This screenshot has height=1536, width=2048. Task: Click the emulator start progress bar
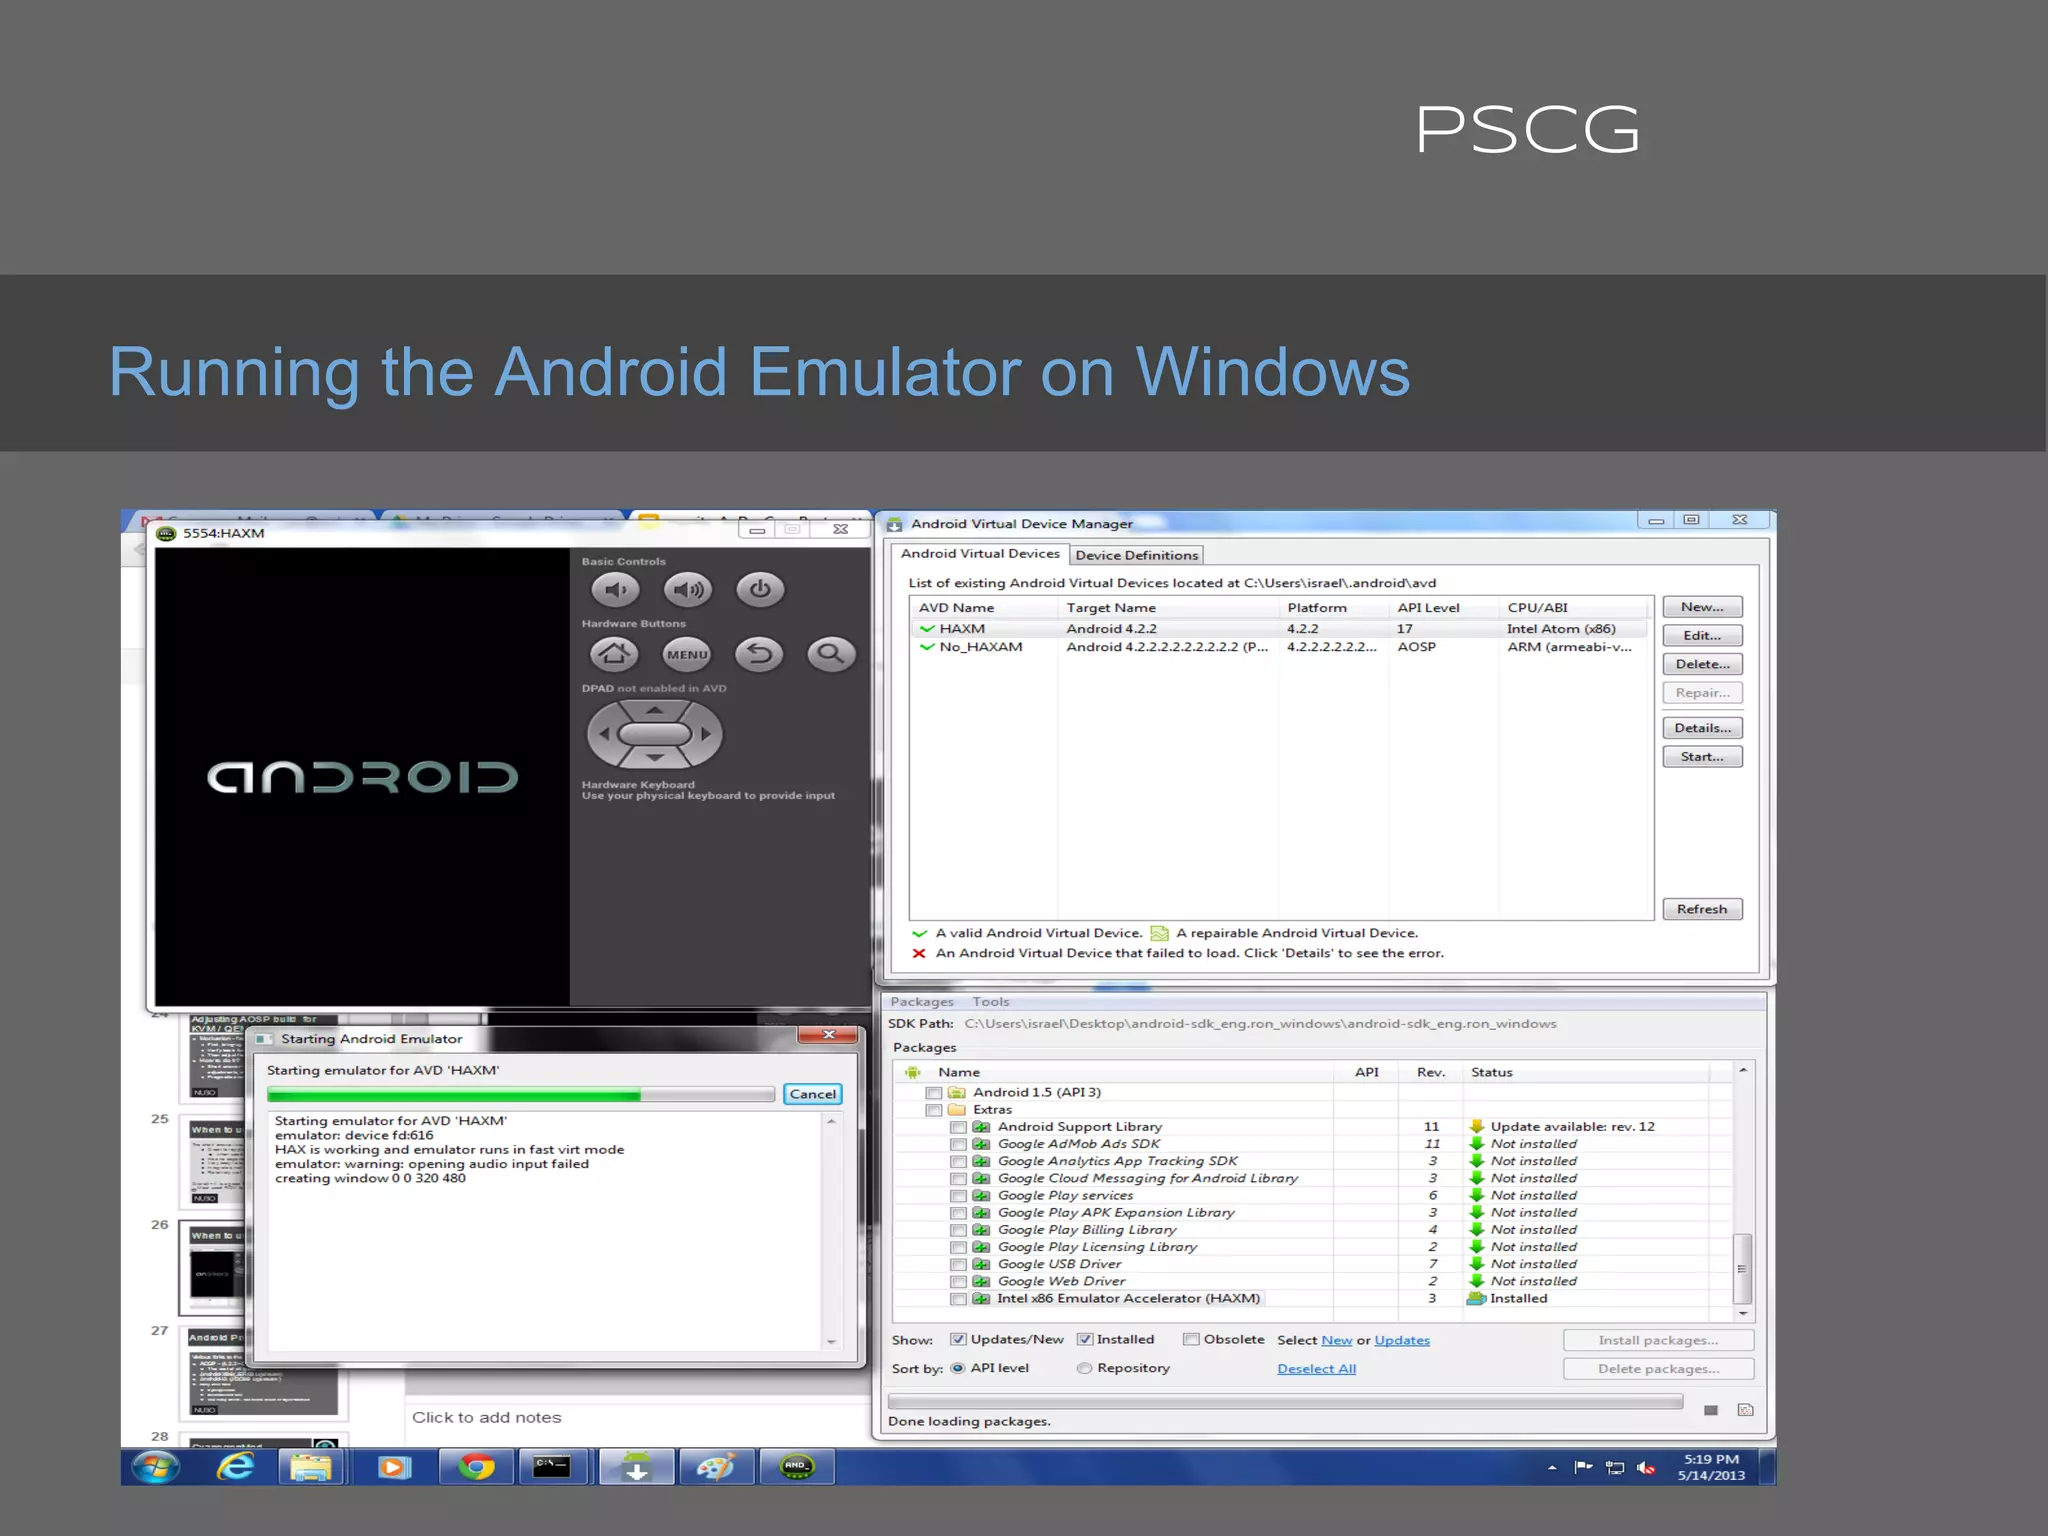click(x=520, y=1095)
